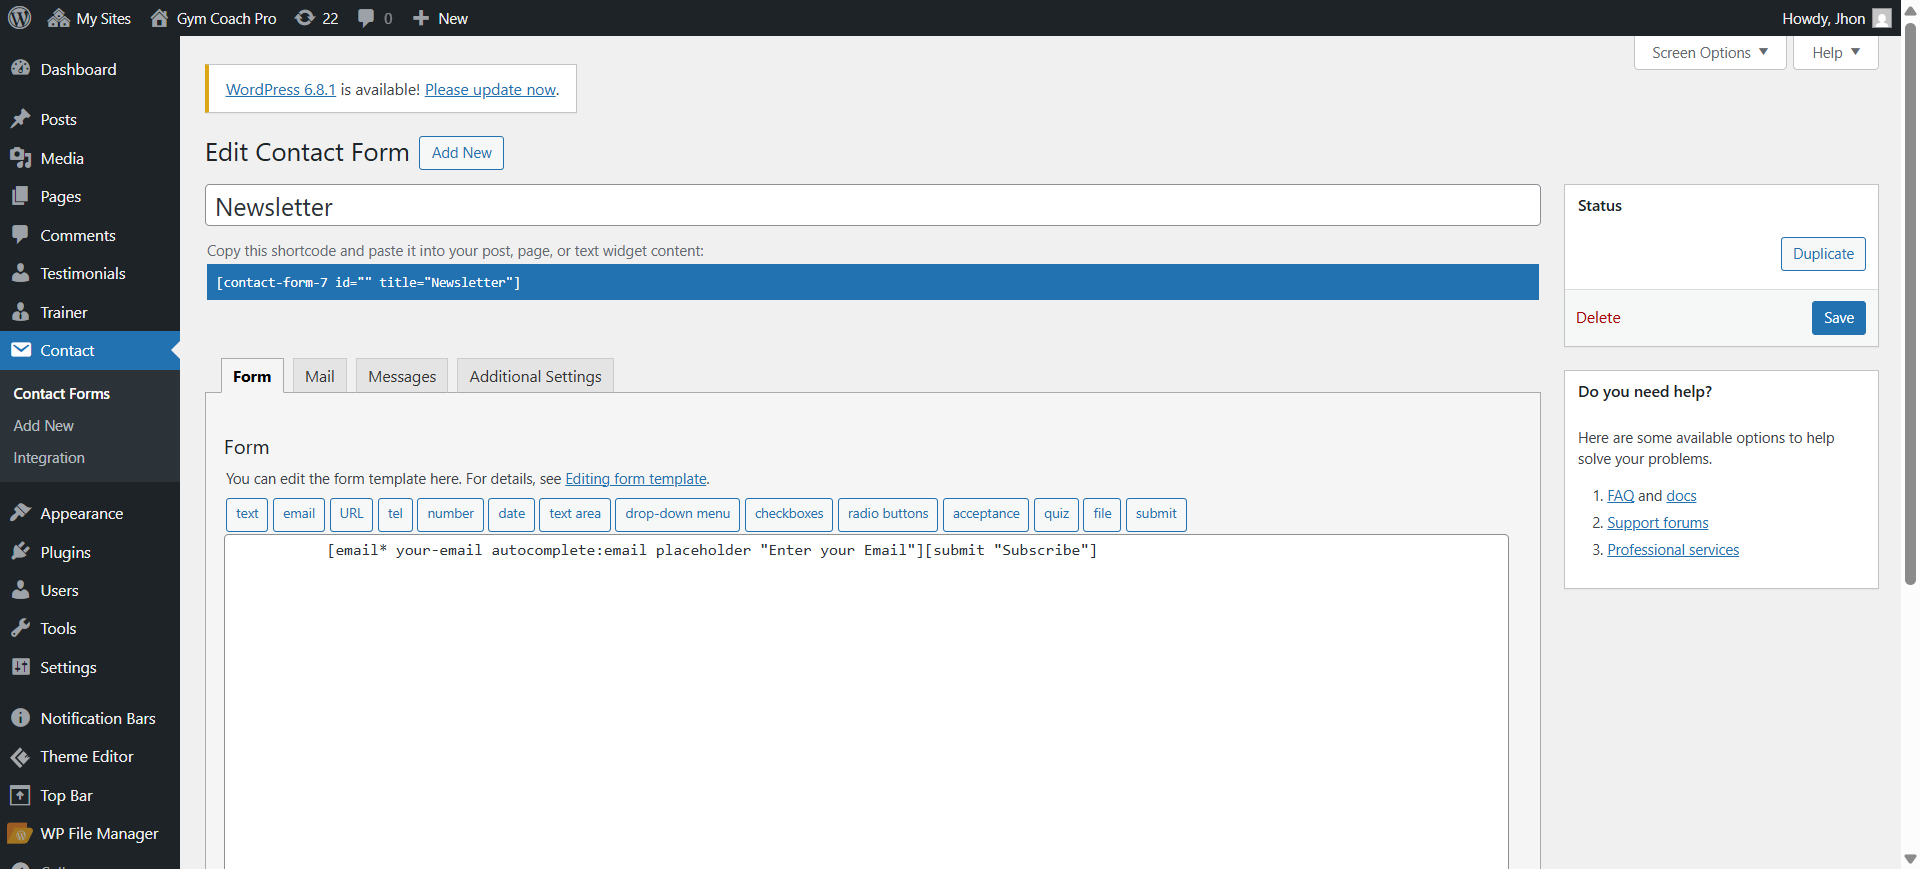The image size is (1920, 869).
Task: Insert a URL form tag
Action: pyautogui.click(x=351, y=514)
